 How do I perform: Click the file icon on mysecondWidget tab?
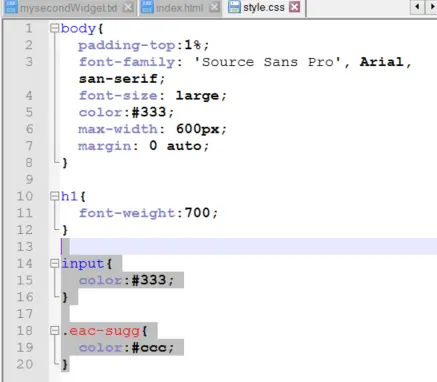[x=11, y=7]
